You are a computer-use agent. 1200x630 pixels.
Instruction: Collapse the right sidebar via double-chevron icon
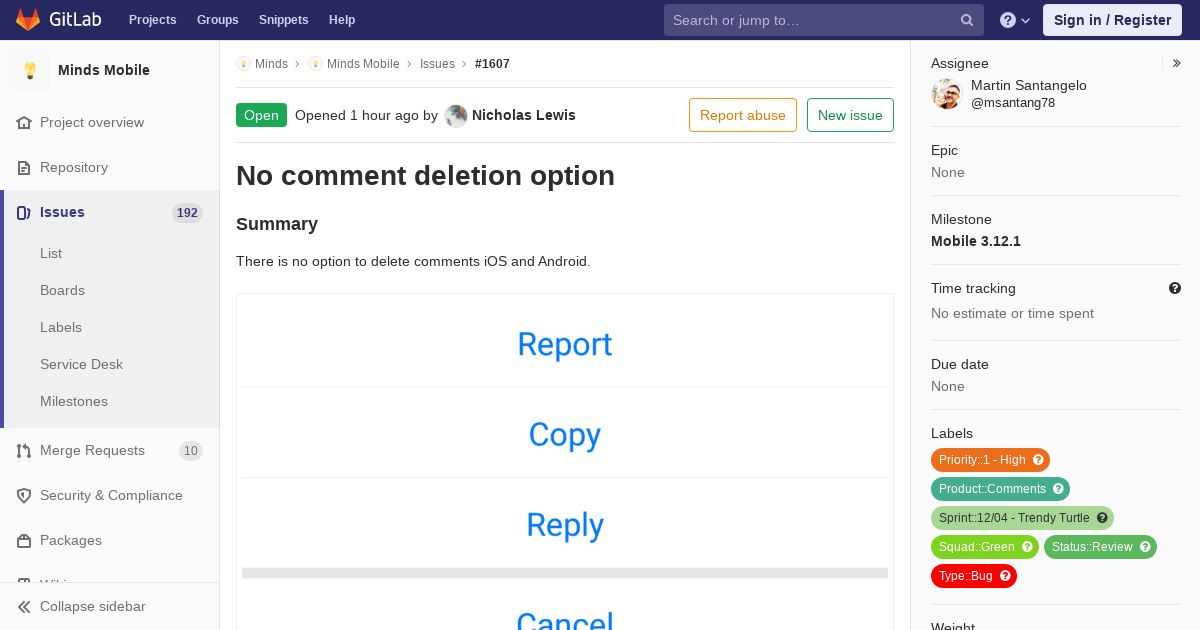(x=1177, y=63)
